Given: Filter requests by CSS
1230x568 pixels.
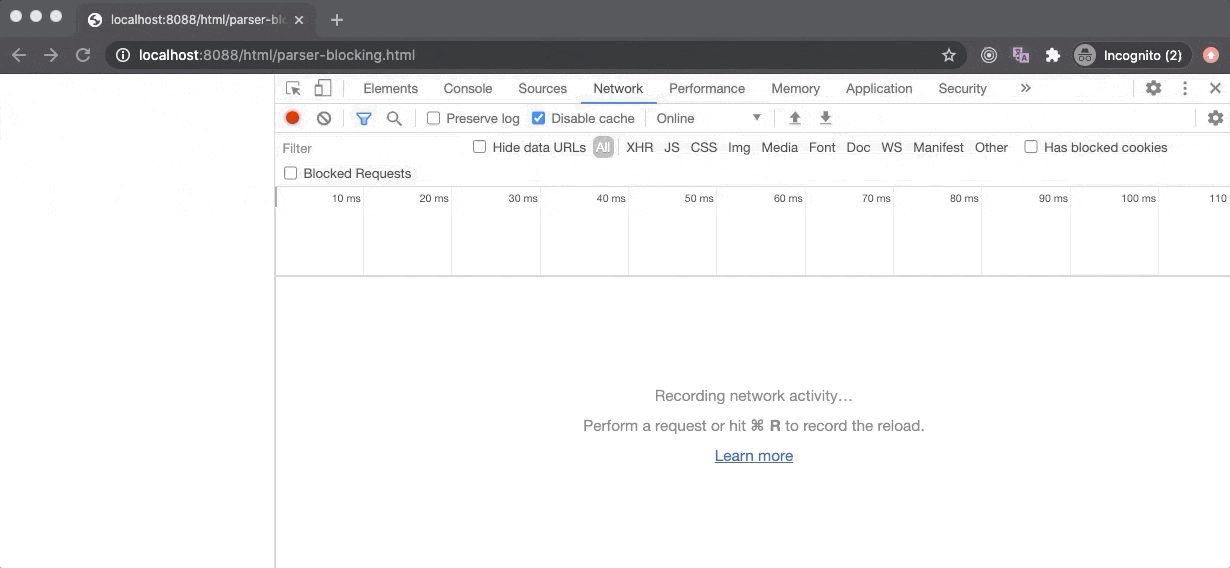Looking at the screenshot, I should [x=704, y=147].
